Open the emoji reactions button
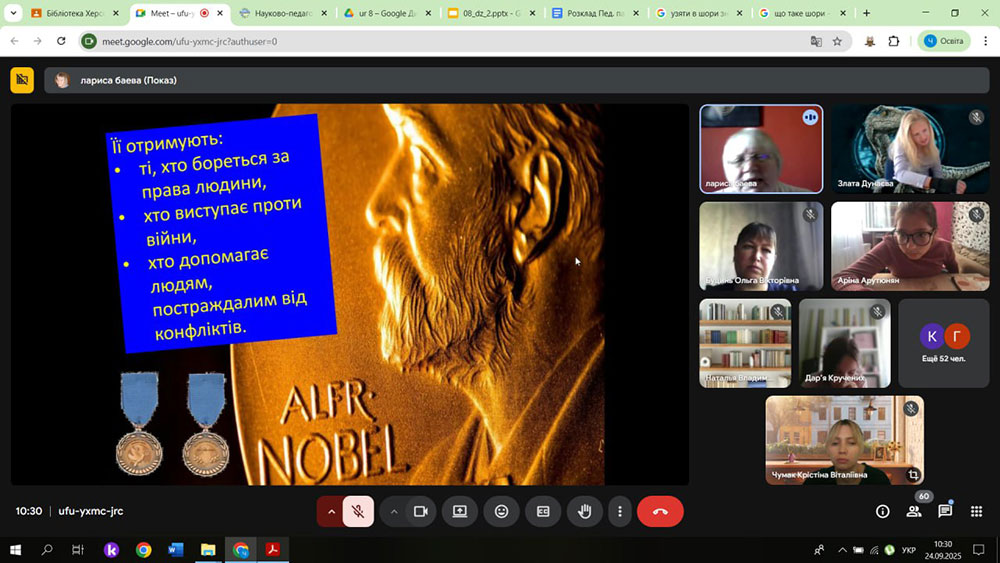Viewport: 1000px width, 563px height. [x=501, y=511]
